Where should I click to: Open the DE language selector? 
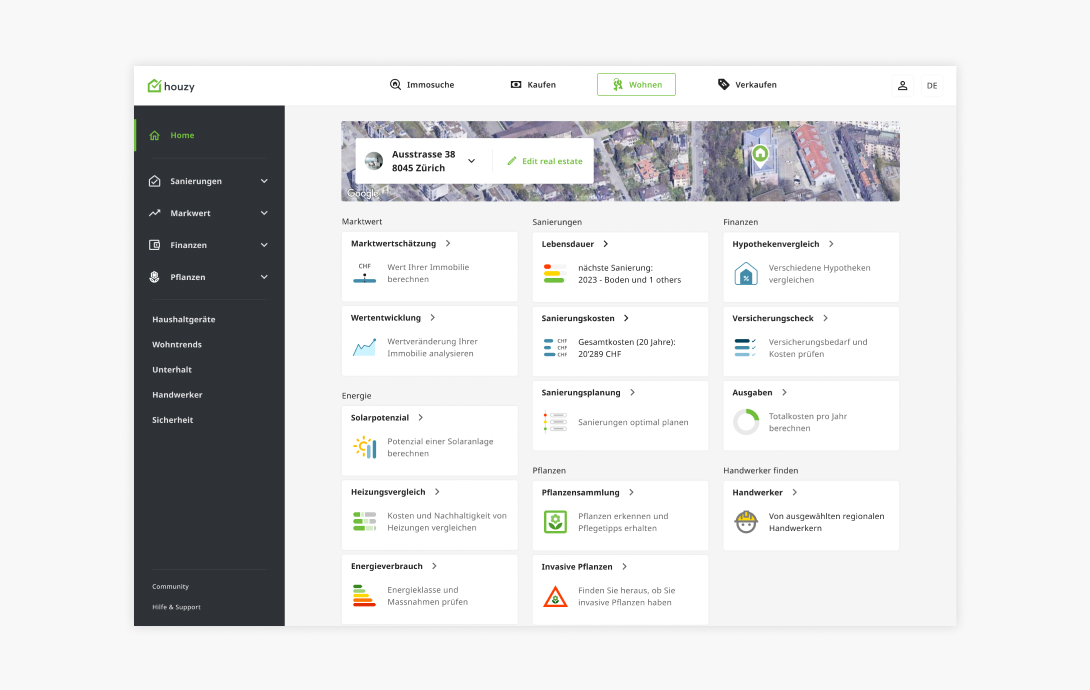click(x=932, y=85)
